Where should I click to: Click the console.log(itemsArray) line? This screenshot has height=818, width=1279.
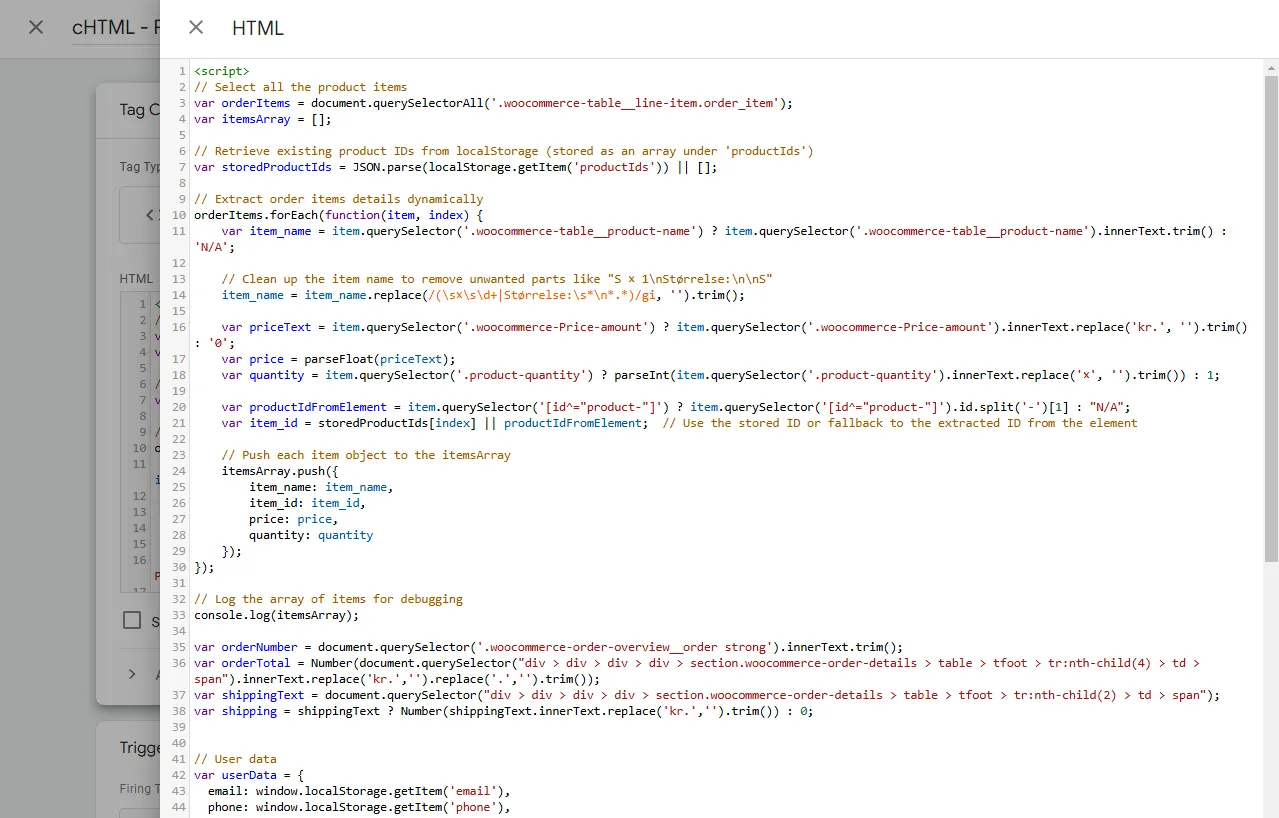coord(276,615)
